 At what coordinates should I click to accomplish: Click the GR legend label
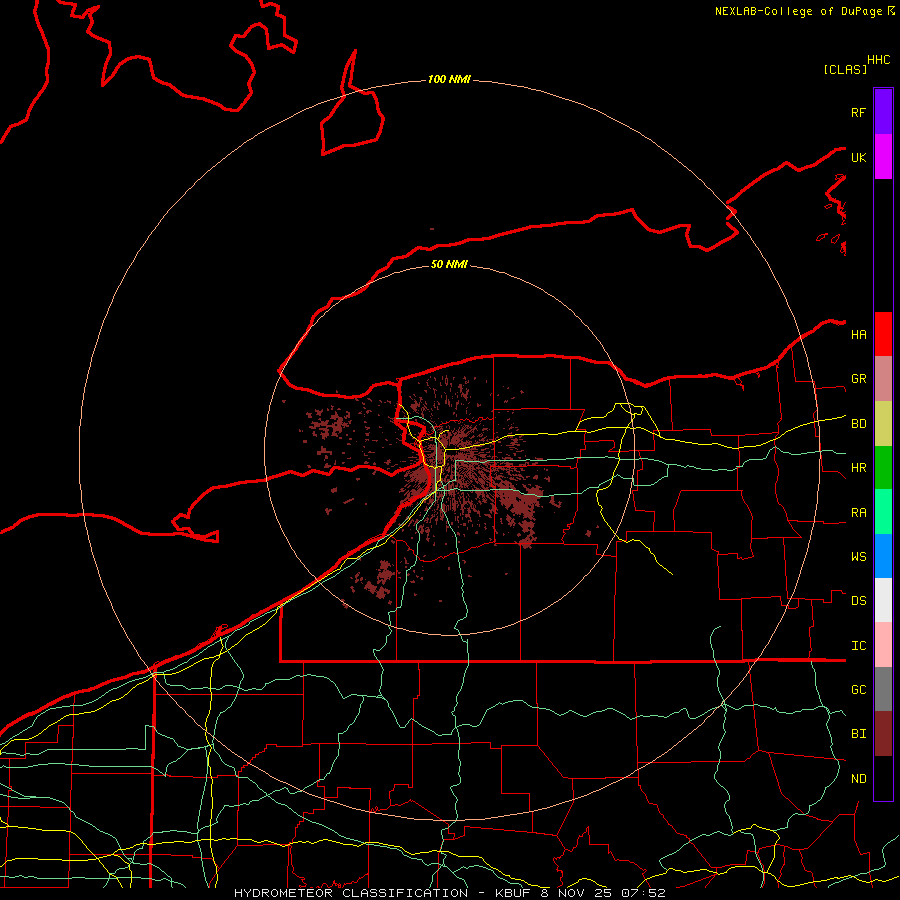point(858,379)
